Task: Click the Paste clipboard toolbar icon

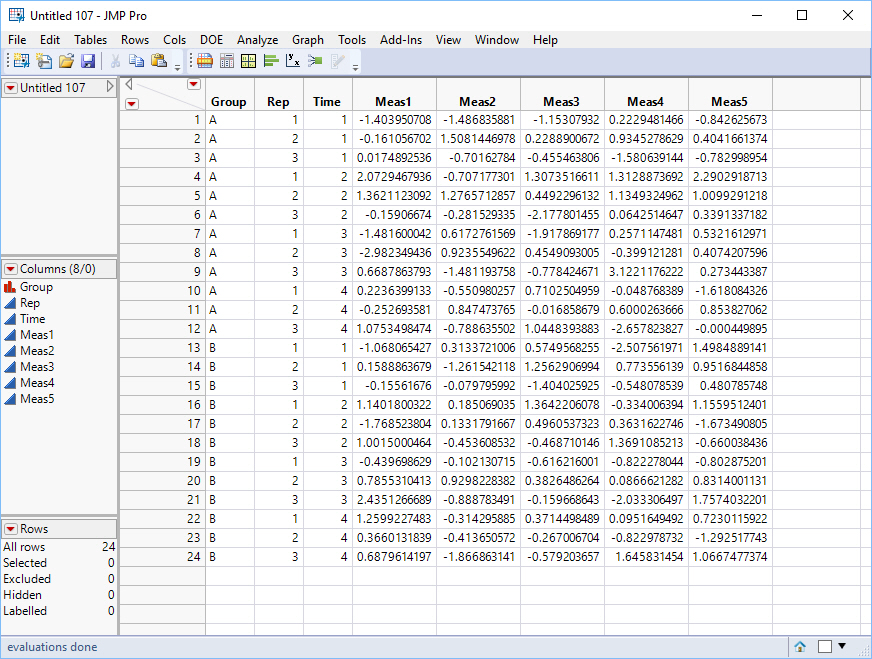Action: (157, 61)
